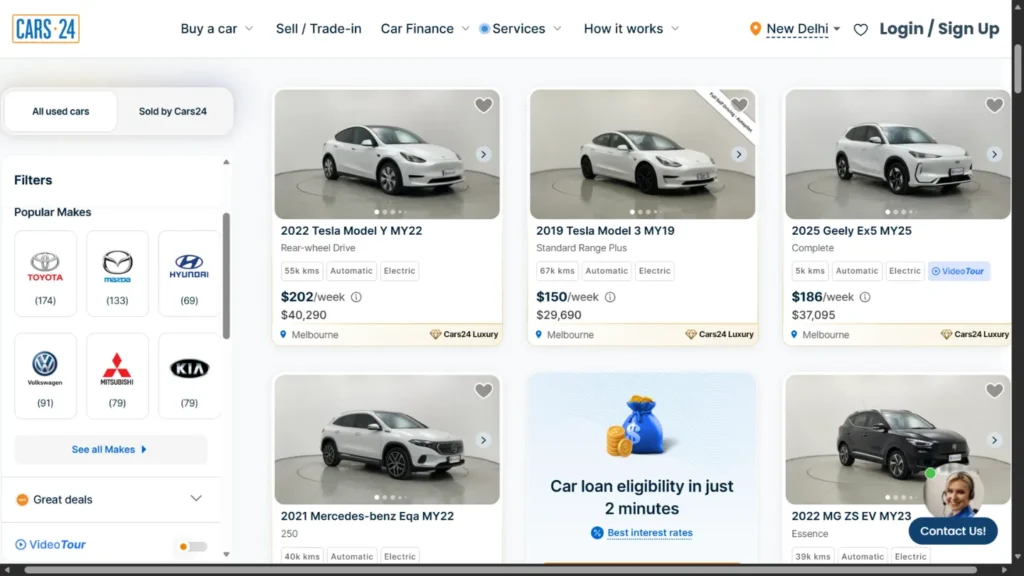Open the New Delhi location dropdown
This screenshot has width=1024, height=576.
(795, 29)
